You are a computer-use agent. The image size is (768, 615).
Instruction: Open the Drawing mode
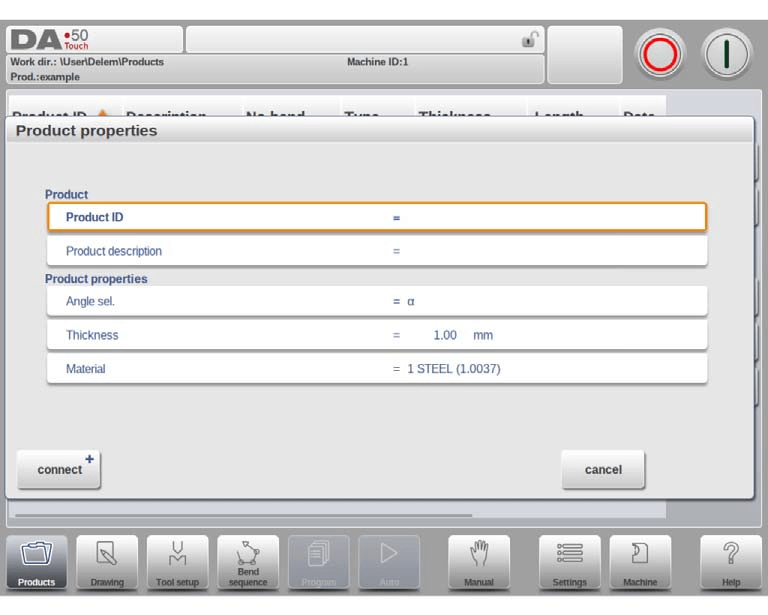pyautogui.click(x=107, y=562)
